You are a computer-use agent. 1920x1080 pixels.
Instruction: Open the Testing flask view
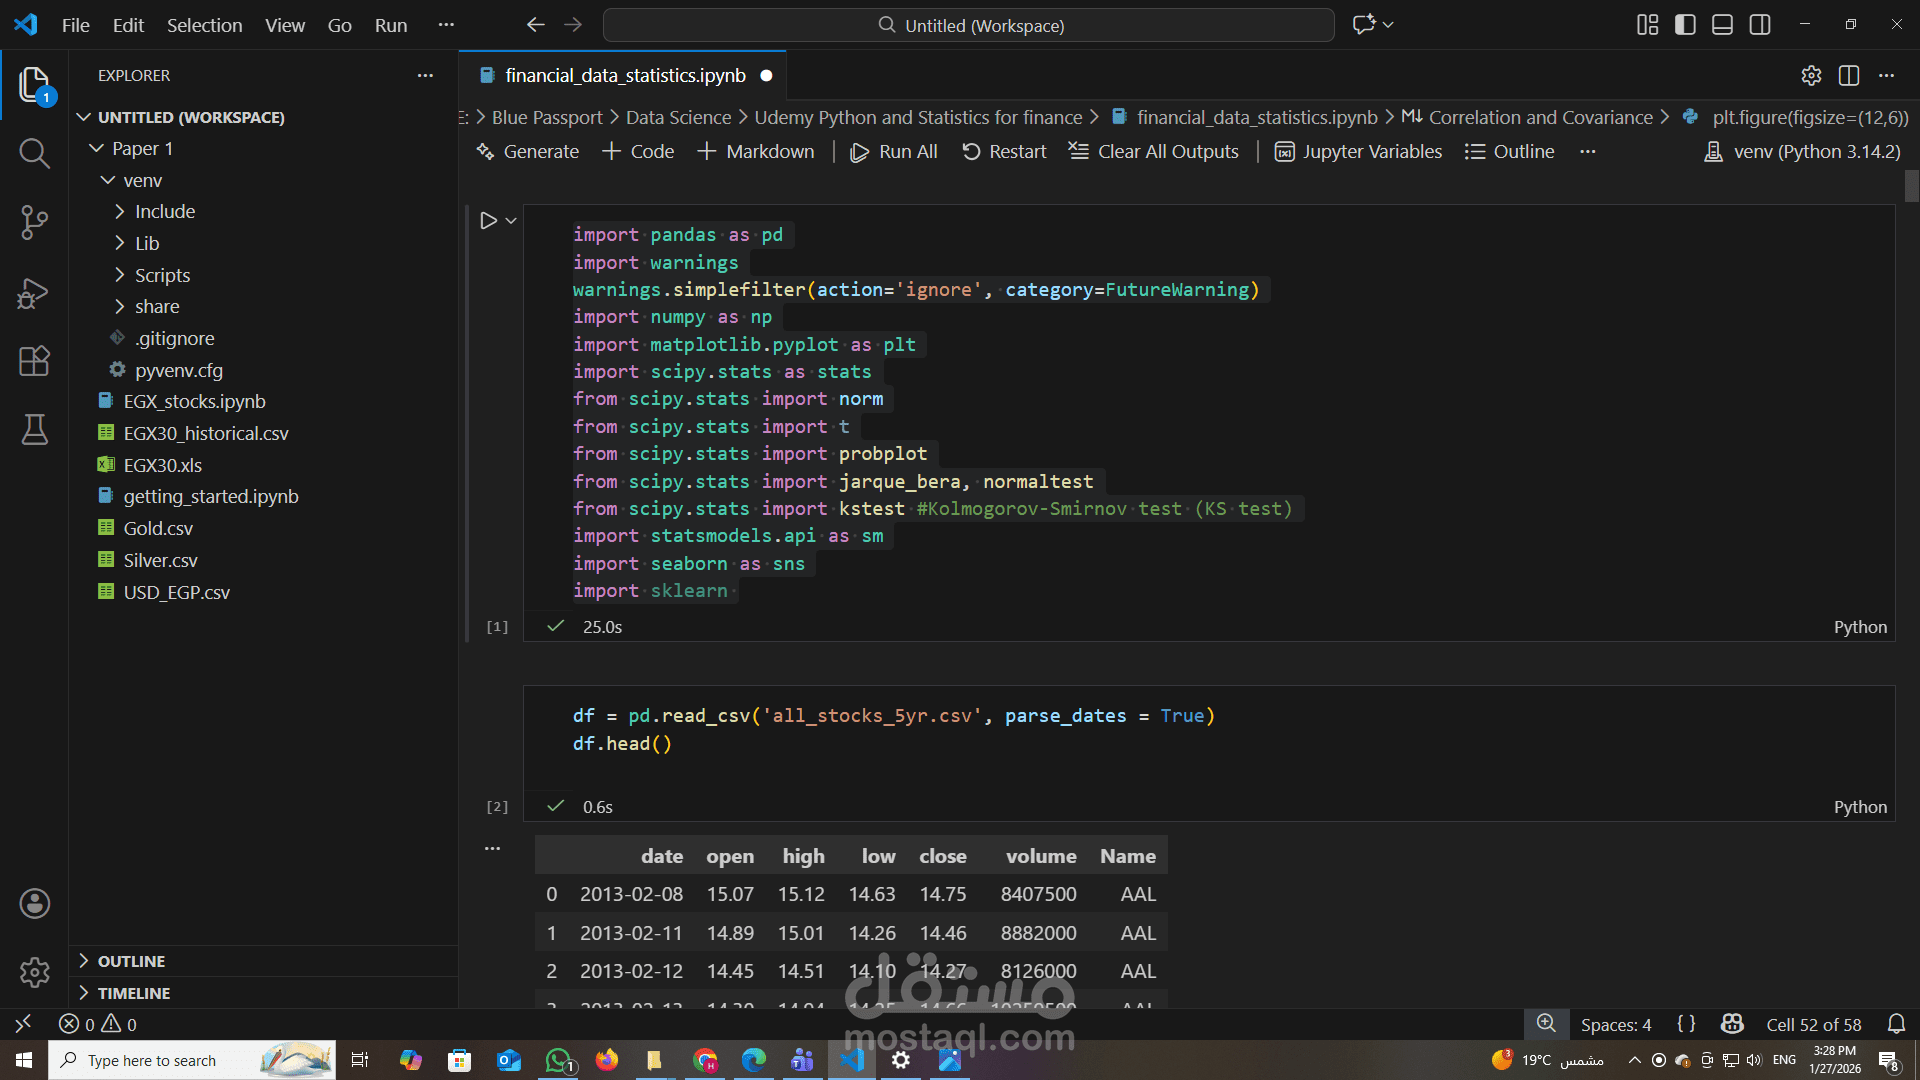(34, 430)
